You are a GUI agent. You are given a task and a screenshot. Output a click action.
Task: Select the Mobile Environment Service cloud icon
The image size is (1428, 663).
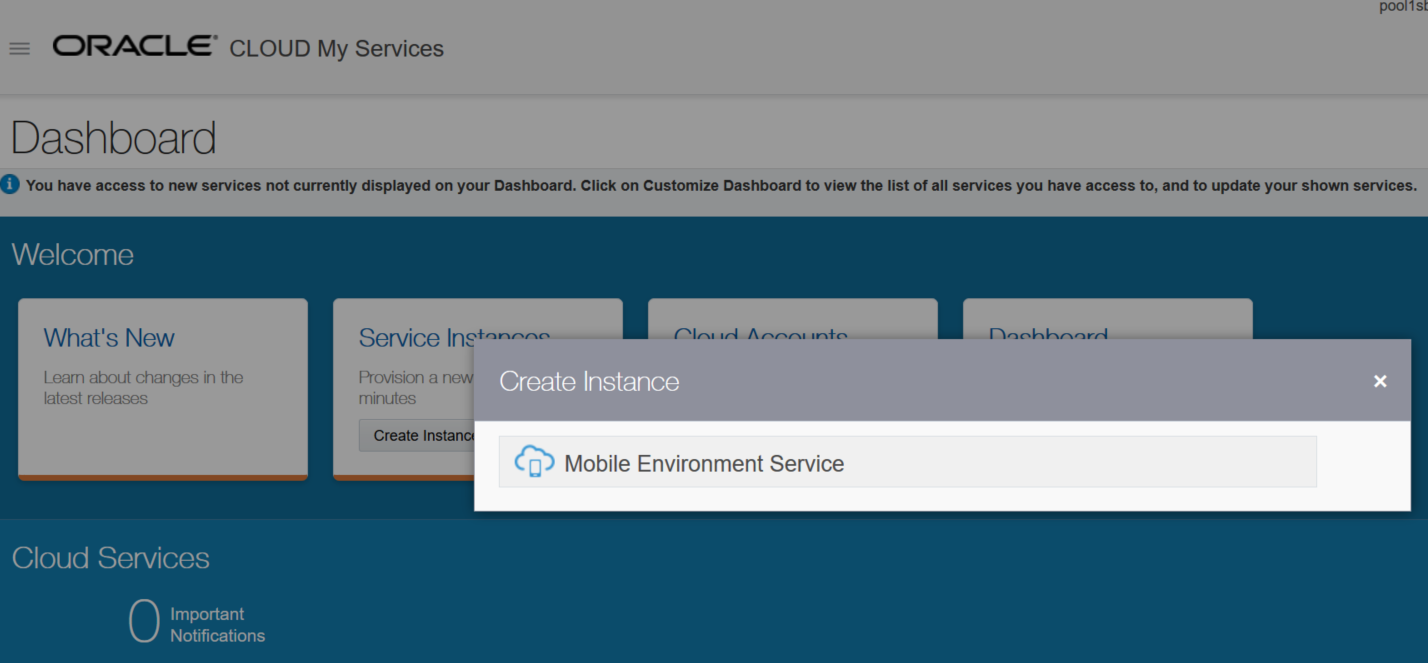(x=533, y=461)
